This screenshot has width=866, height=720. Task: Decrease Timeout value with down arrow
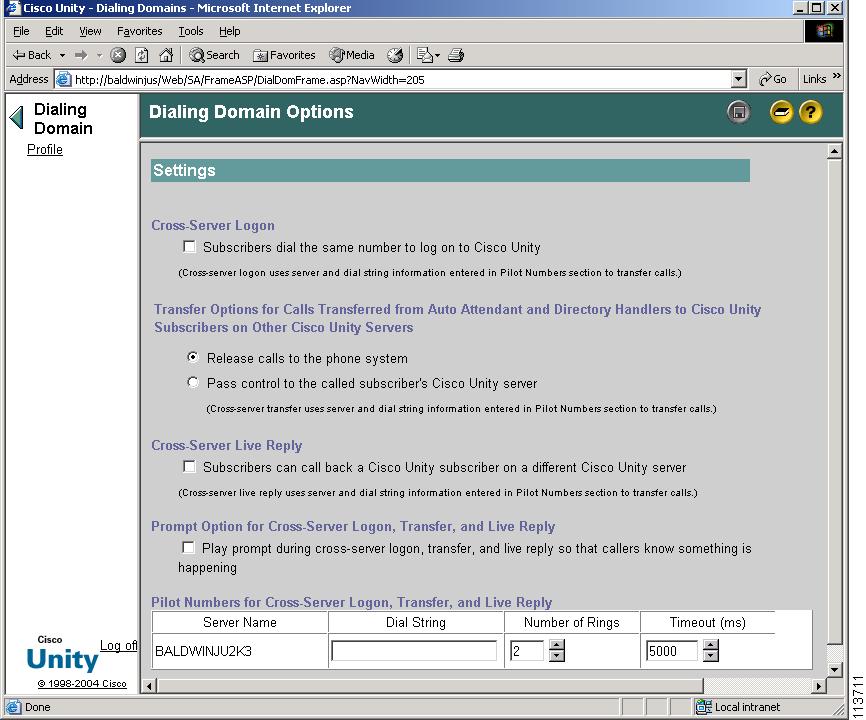[x=711, y=656]
